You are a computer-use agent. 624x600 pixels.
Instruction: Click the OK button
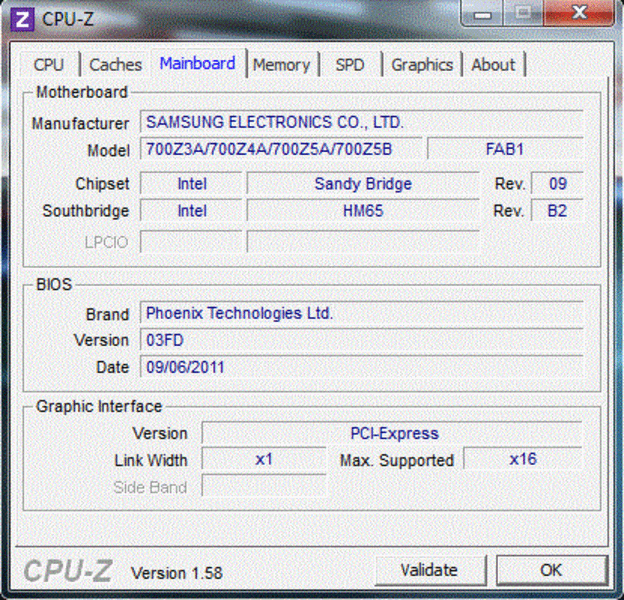point(552,570)
